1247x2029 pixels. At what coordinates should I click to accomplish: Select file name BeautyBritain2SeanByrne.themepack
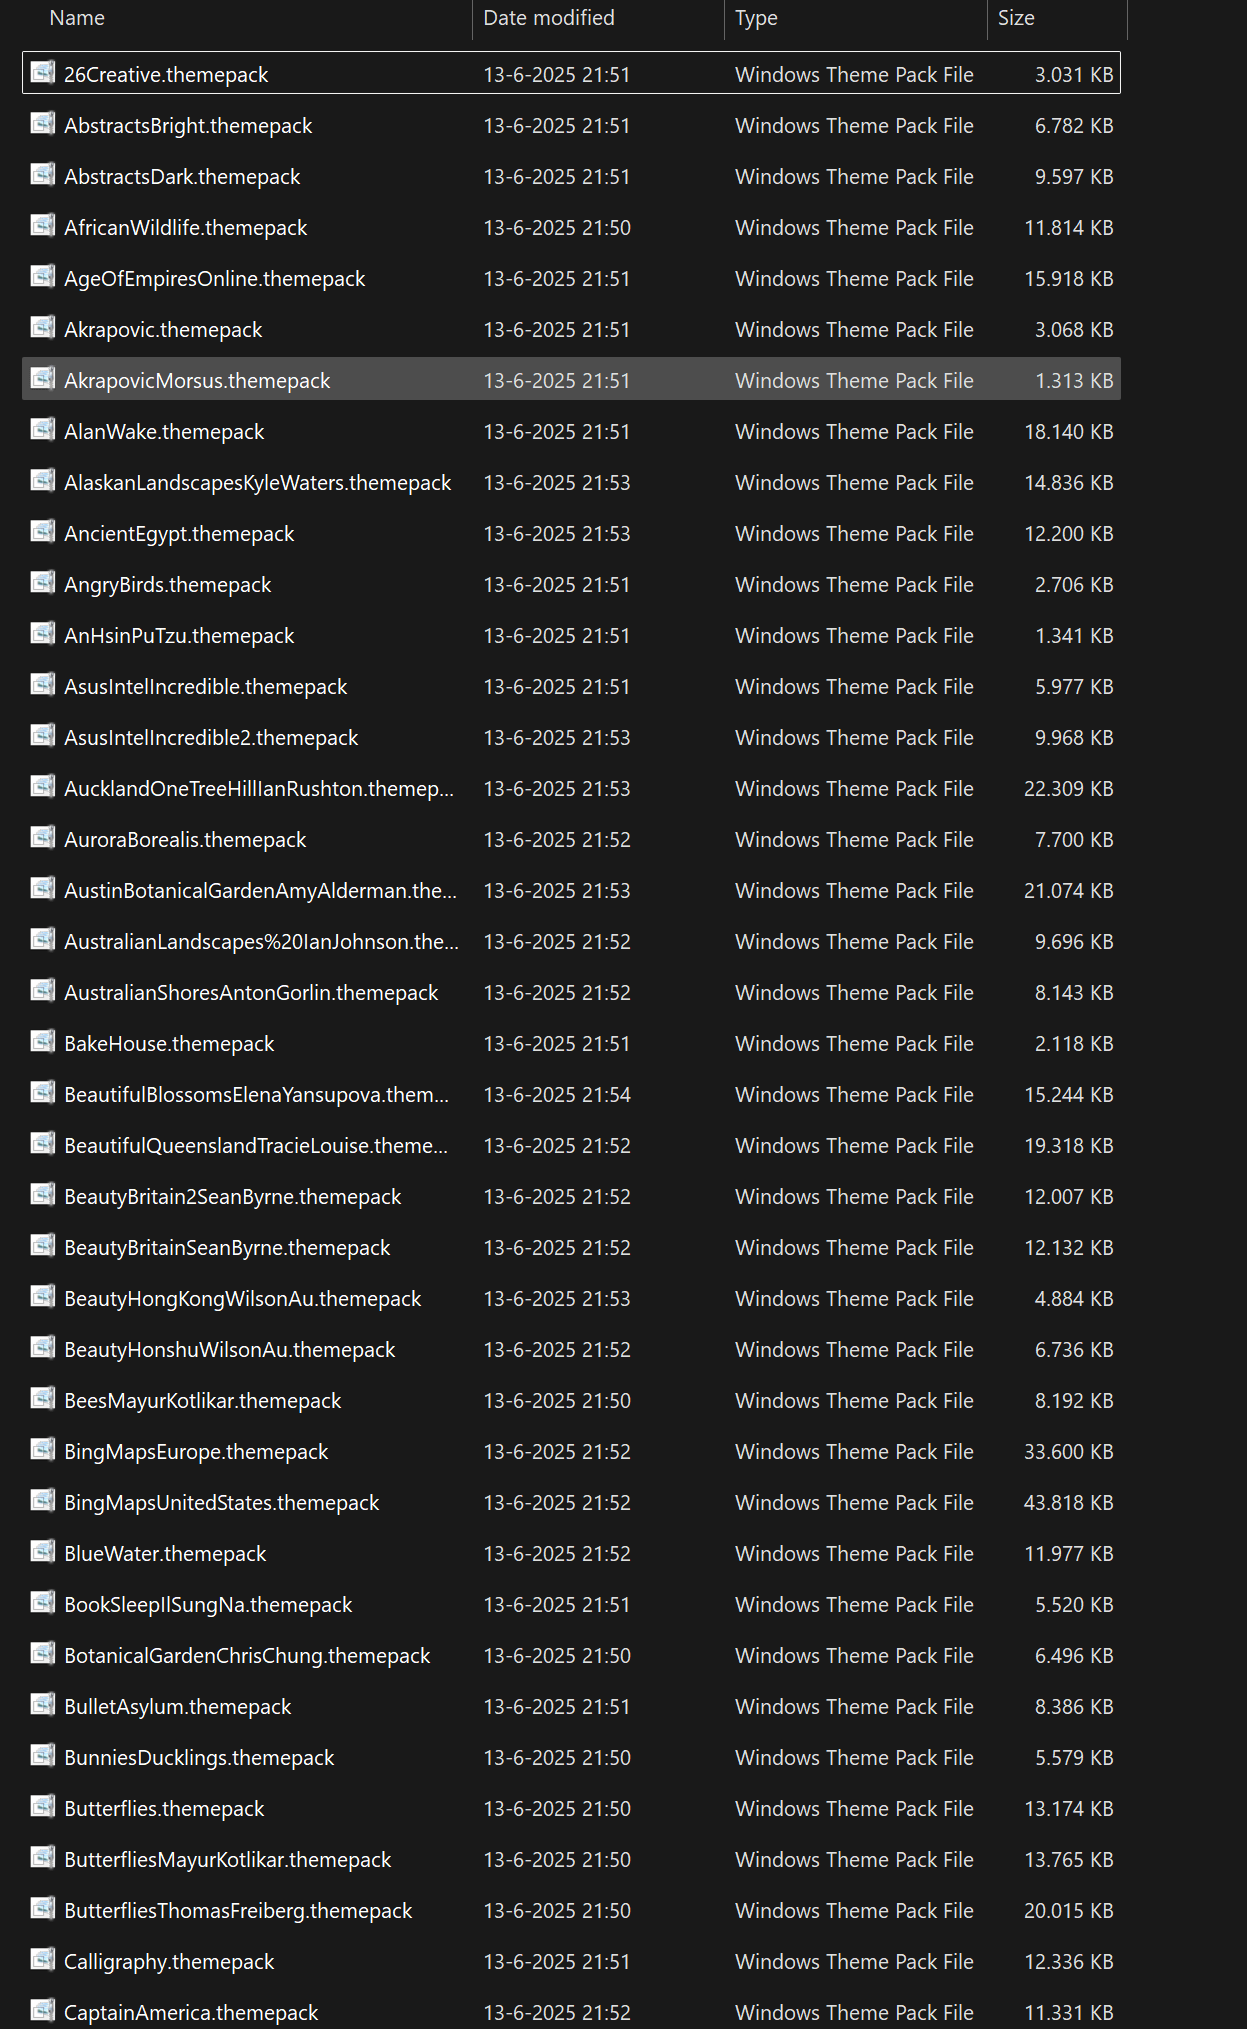233,1197
